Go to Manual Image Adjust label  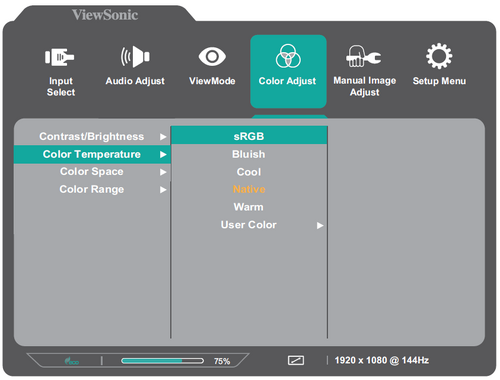(x=365, y=86)
